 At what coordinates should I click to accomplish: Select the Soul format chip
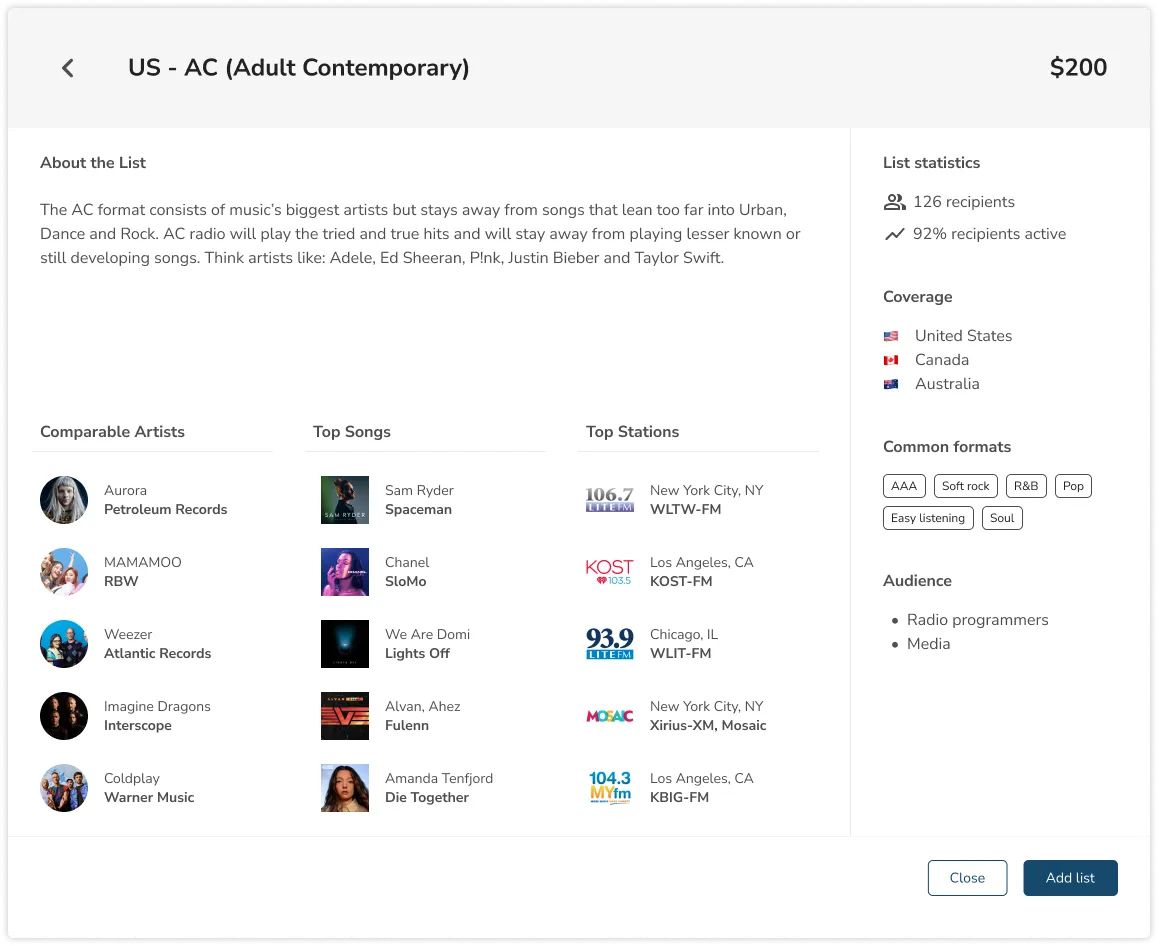tap(1002, 518)
